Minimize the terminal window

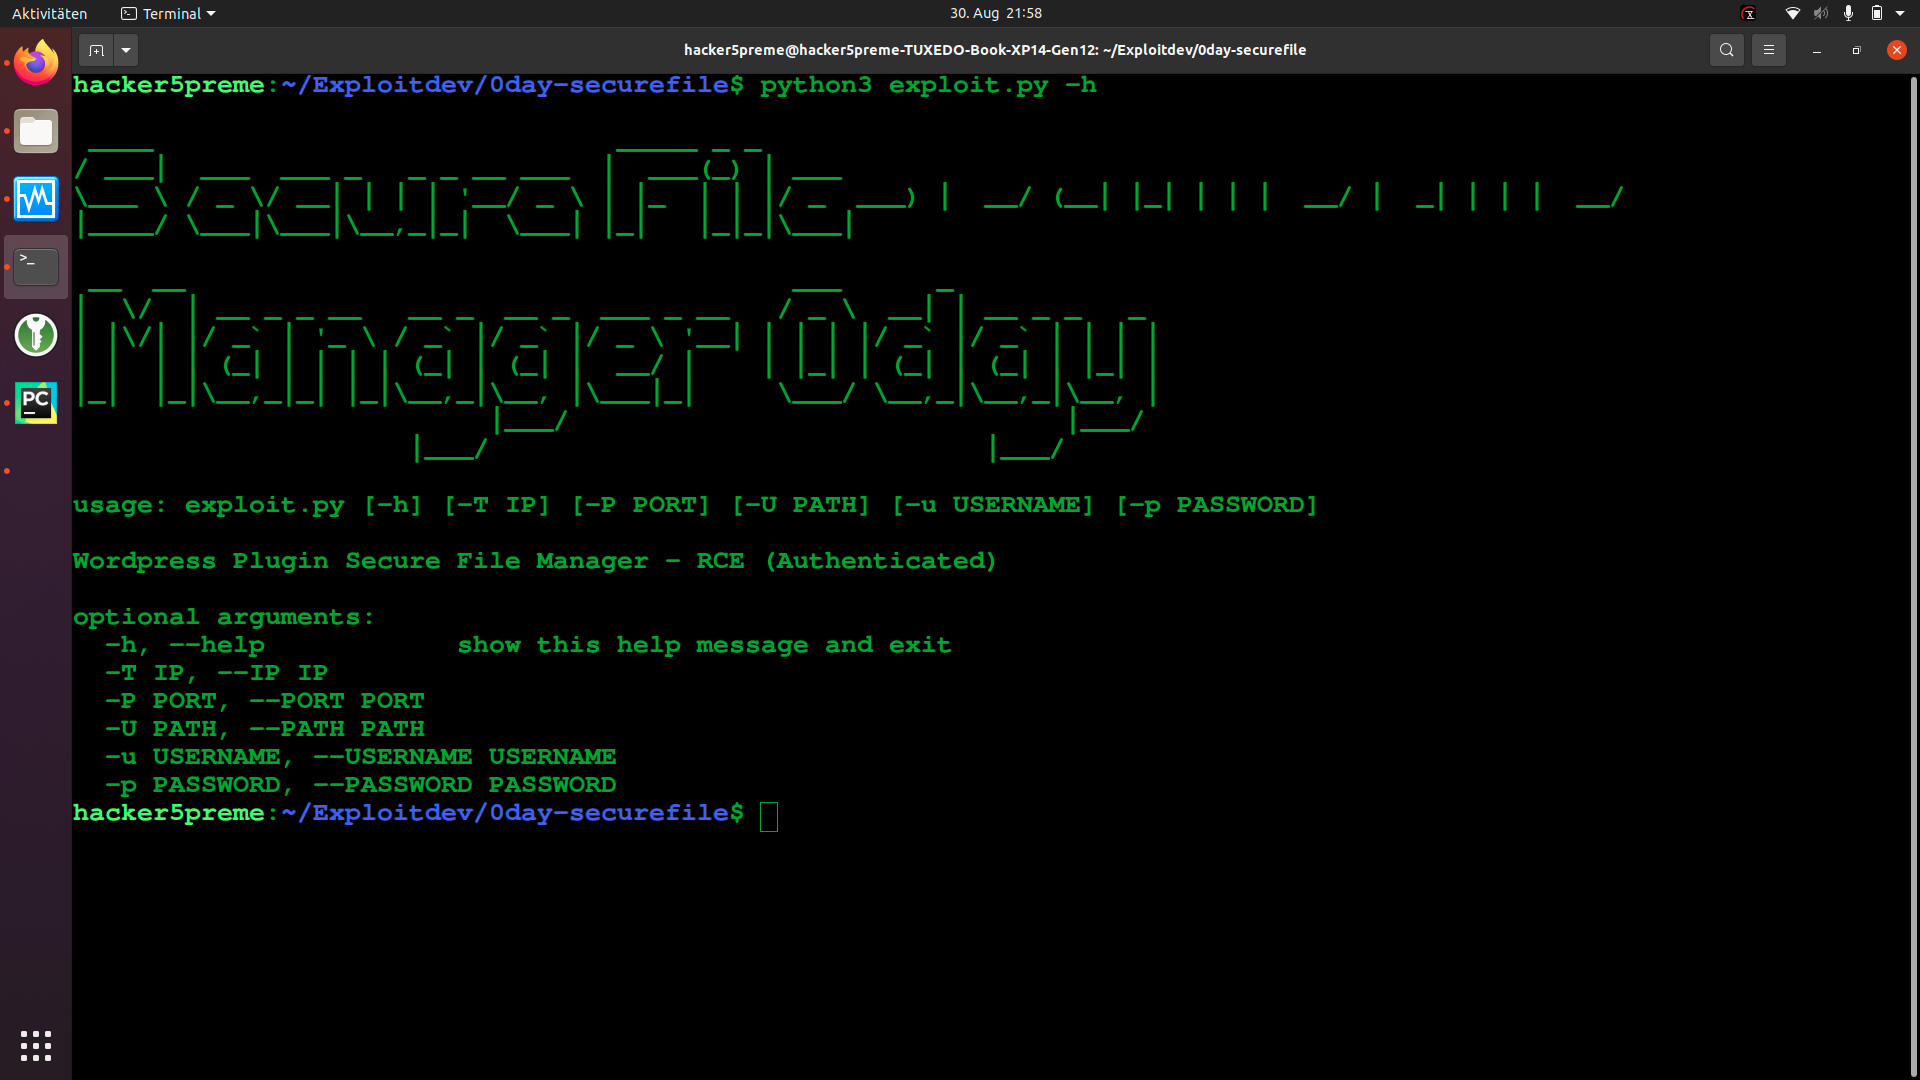click(1816, 50)
